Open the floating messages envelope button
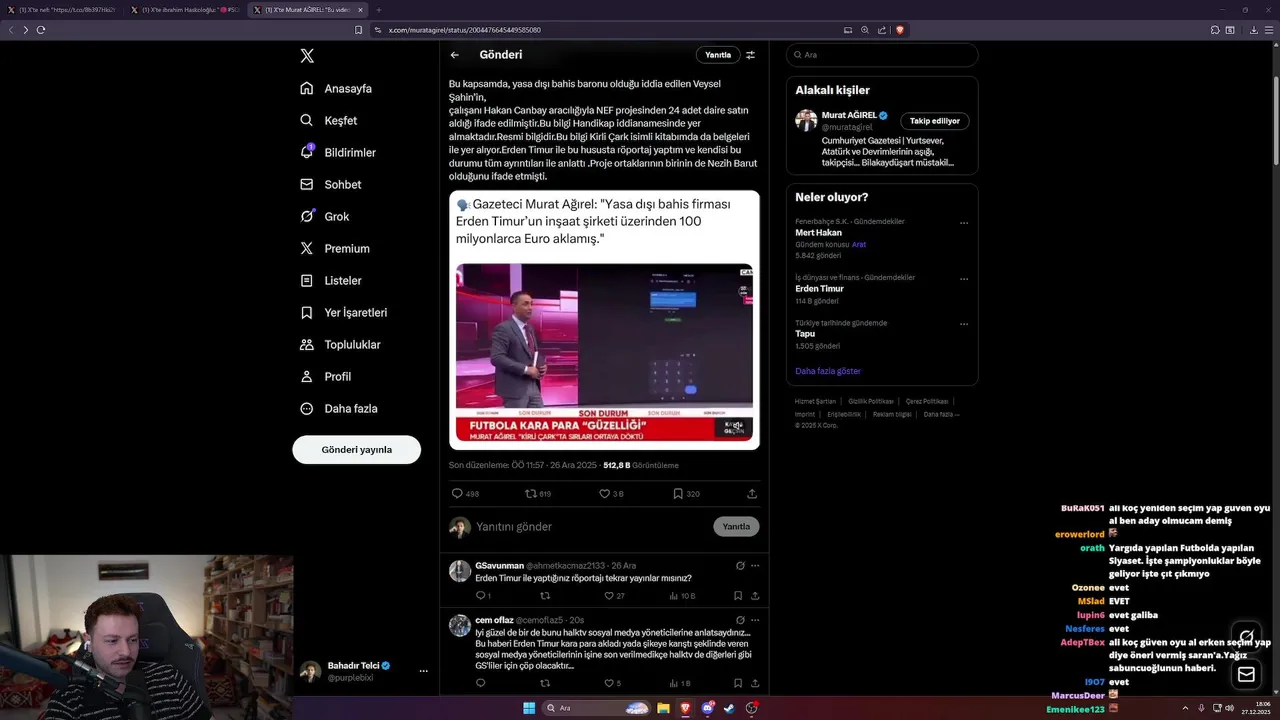 tap(1246, 675)
